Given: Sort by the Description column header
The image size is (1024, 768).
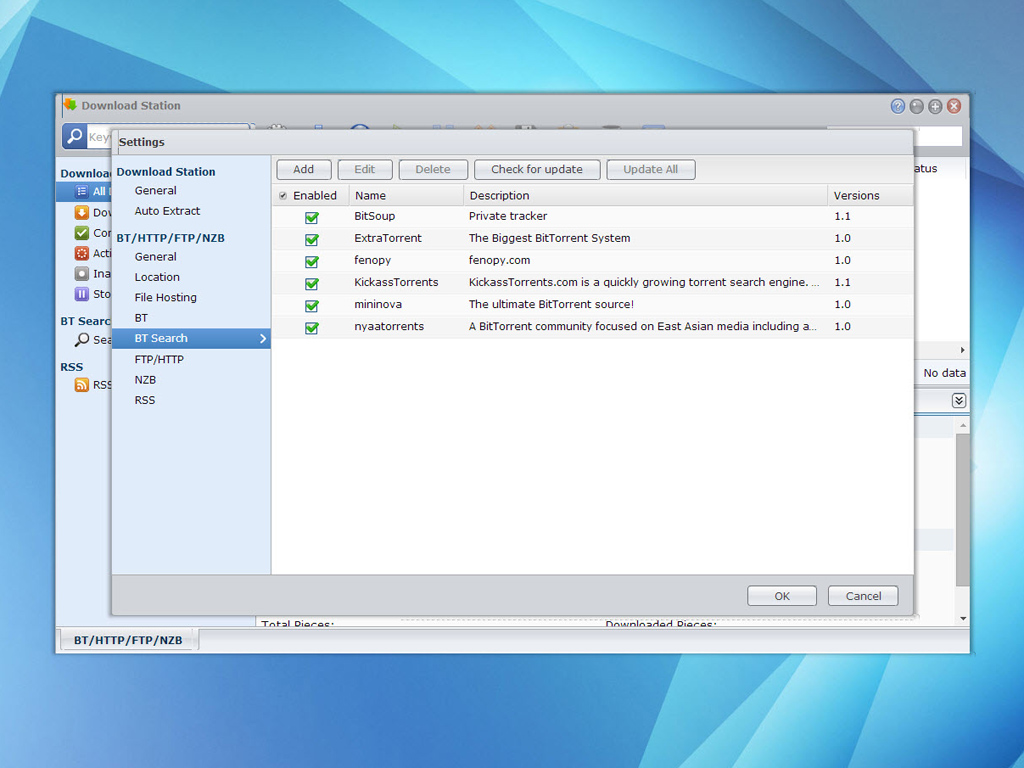Looking at the screenshot, I should pyautogui.click(x=645, y=195).
